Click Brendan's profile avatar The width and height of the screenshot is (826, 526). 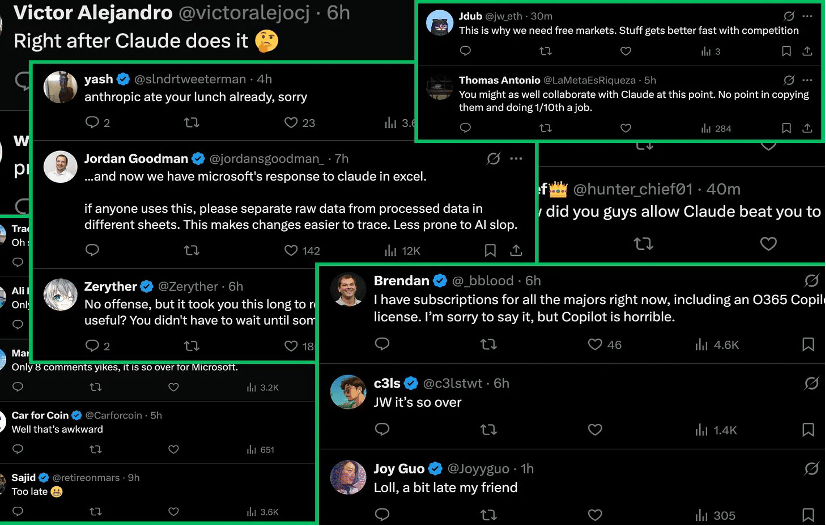(348, 289)
